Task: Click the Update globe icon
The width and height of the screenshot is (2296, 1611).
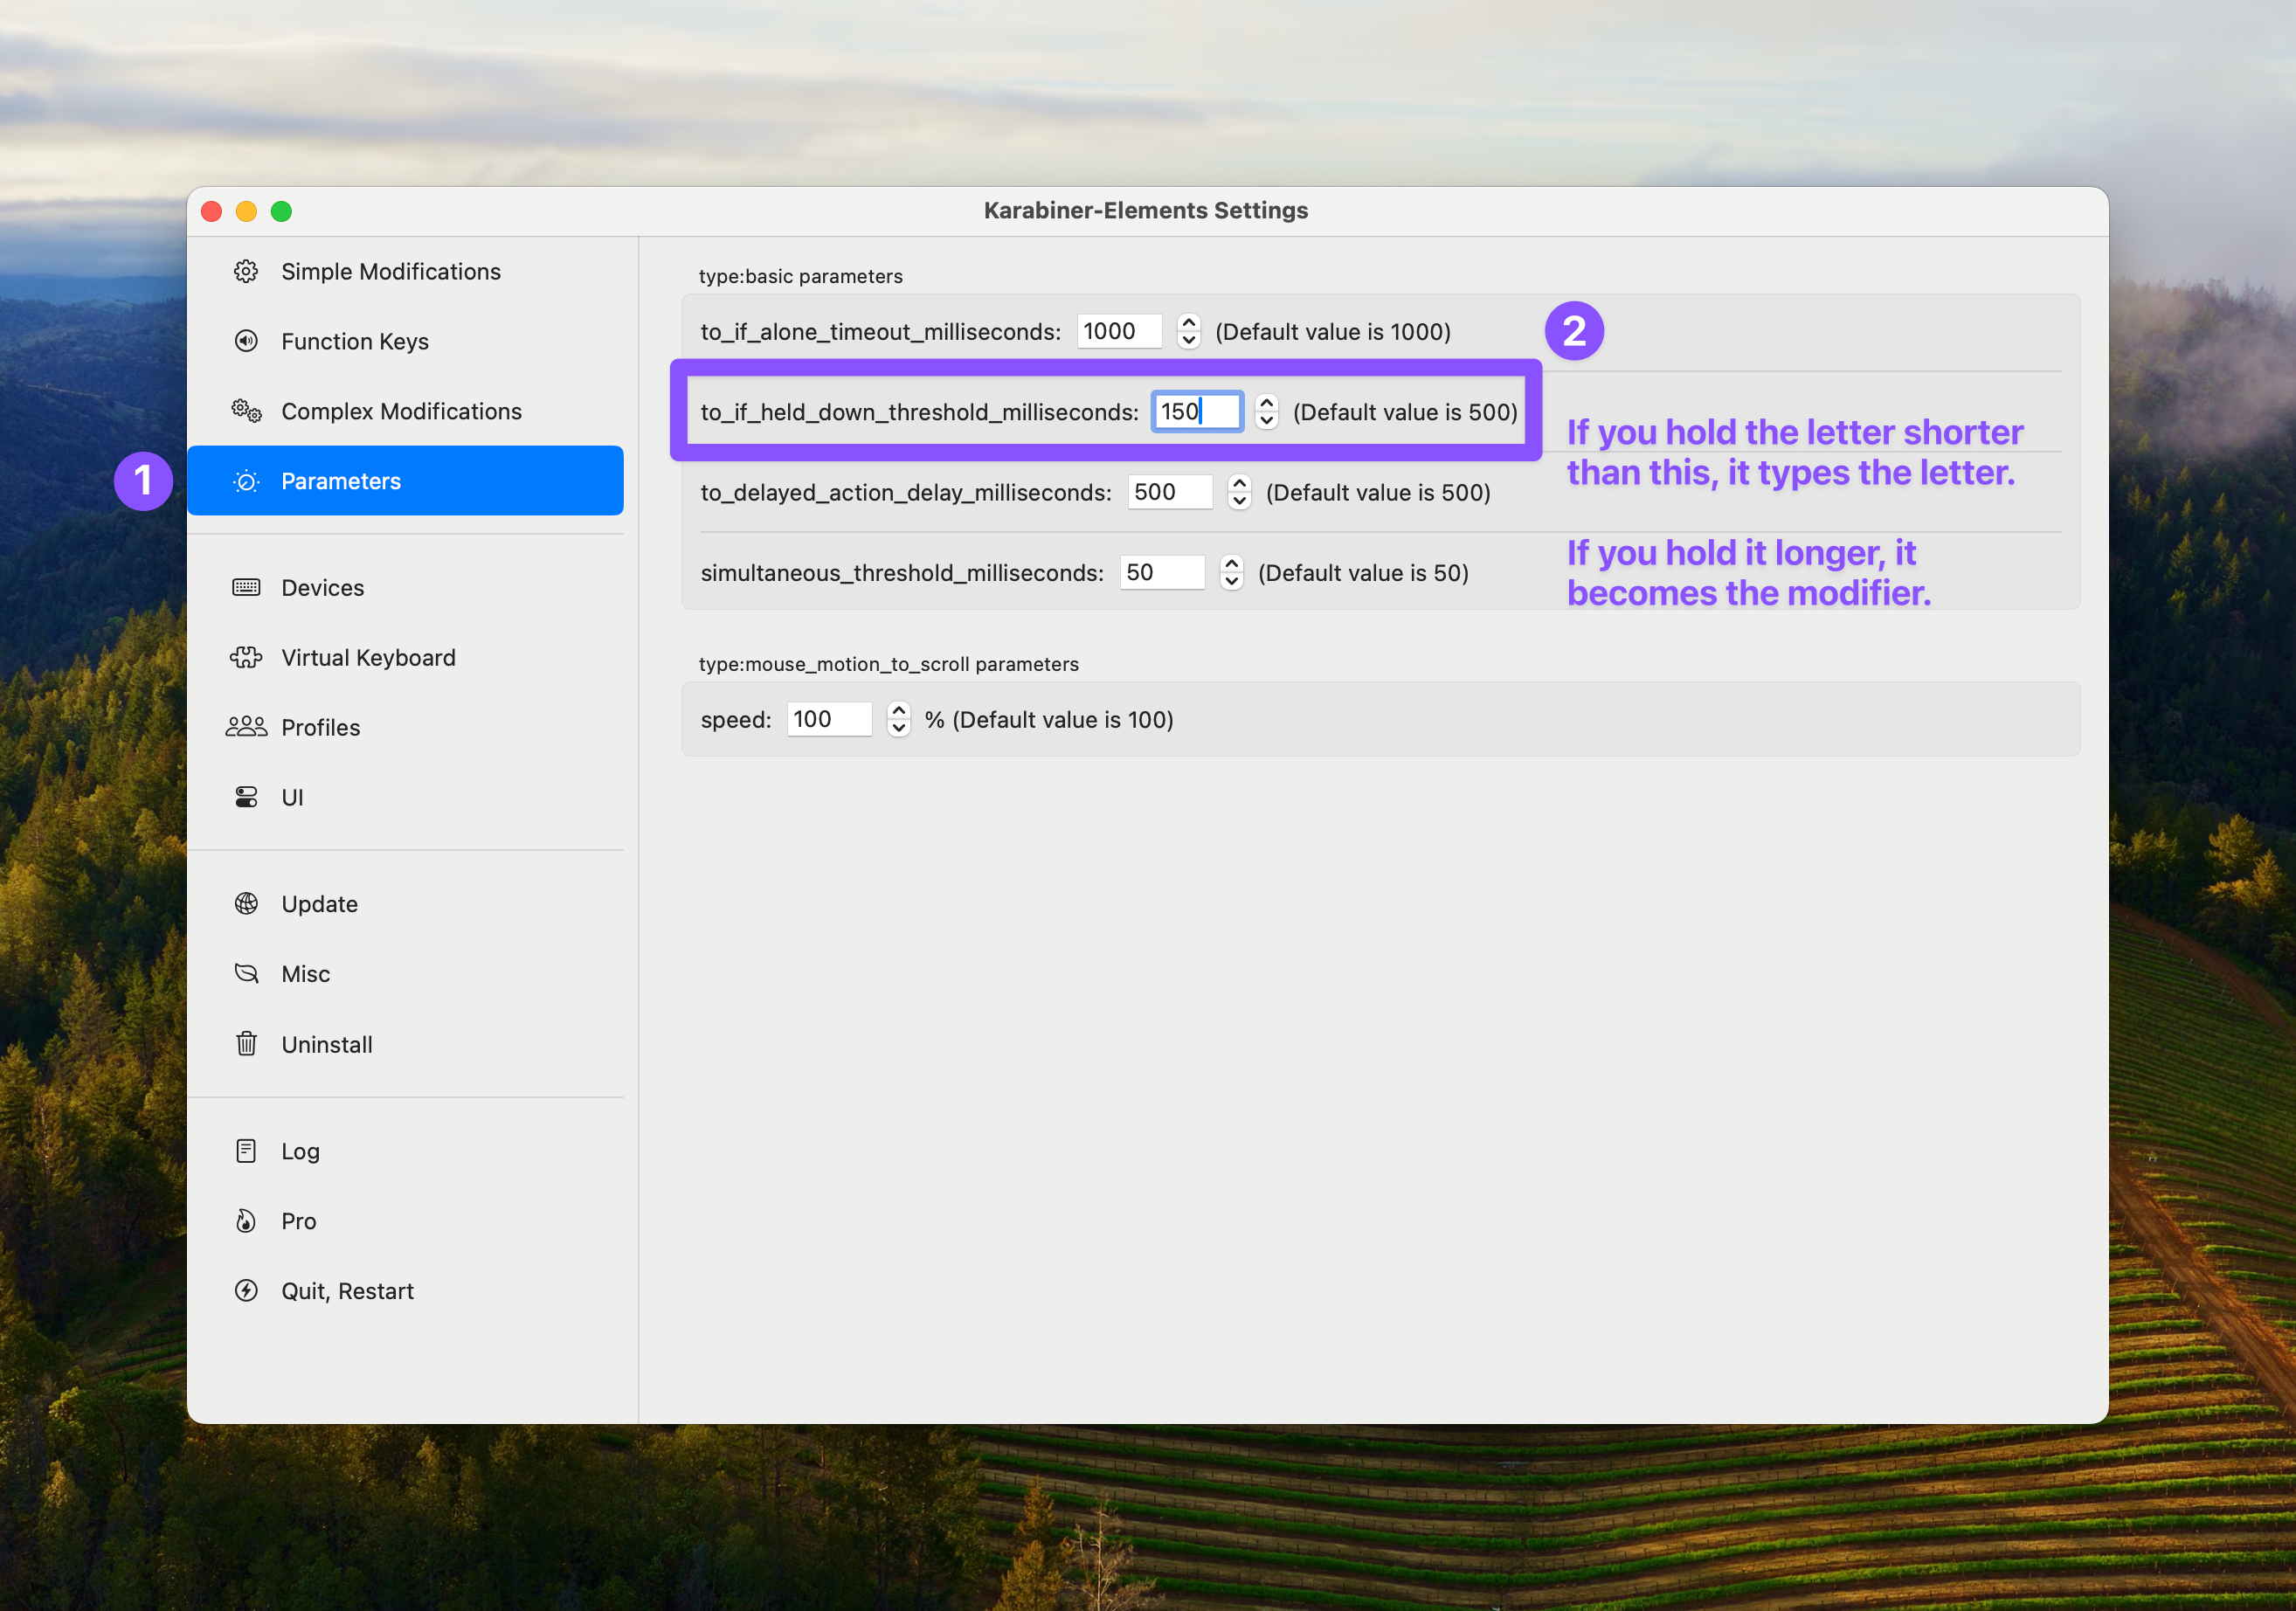Action: [x=246, y=903]
